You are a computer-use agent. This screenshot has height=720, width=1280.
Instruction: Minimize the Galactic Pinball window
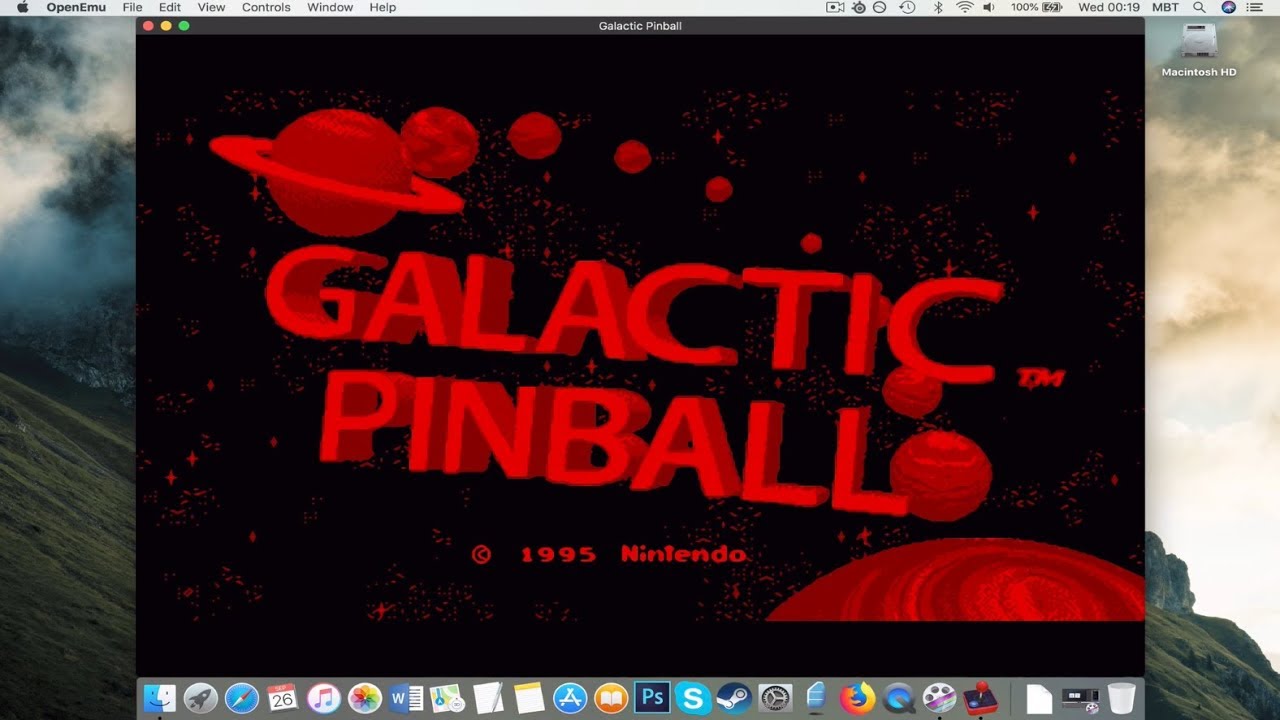click(166, 26)
